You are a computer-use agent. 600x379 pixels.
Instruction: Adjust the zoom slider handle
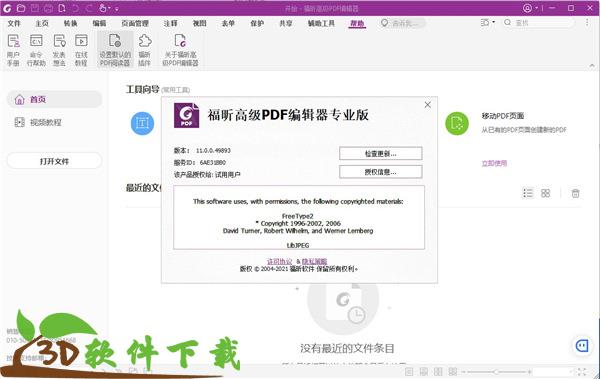click(x=496, y=372)
